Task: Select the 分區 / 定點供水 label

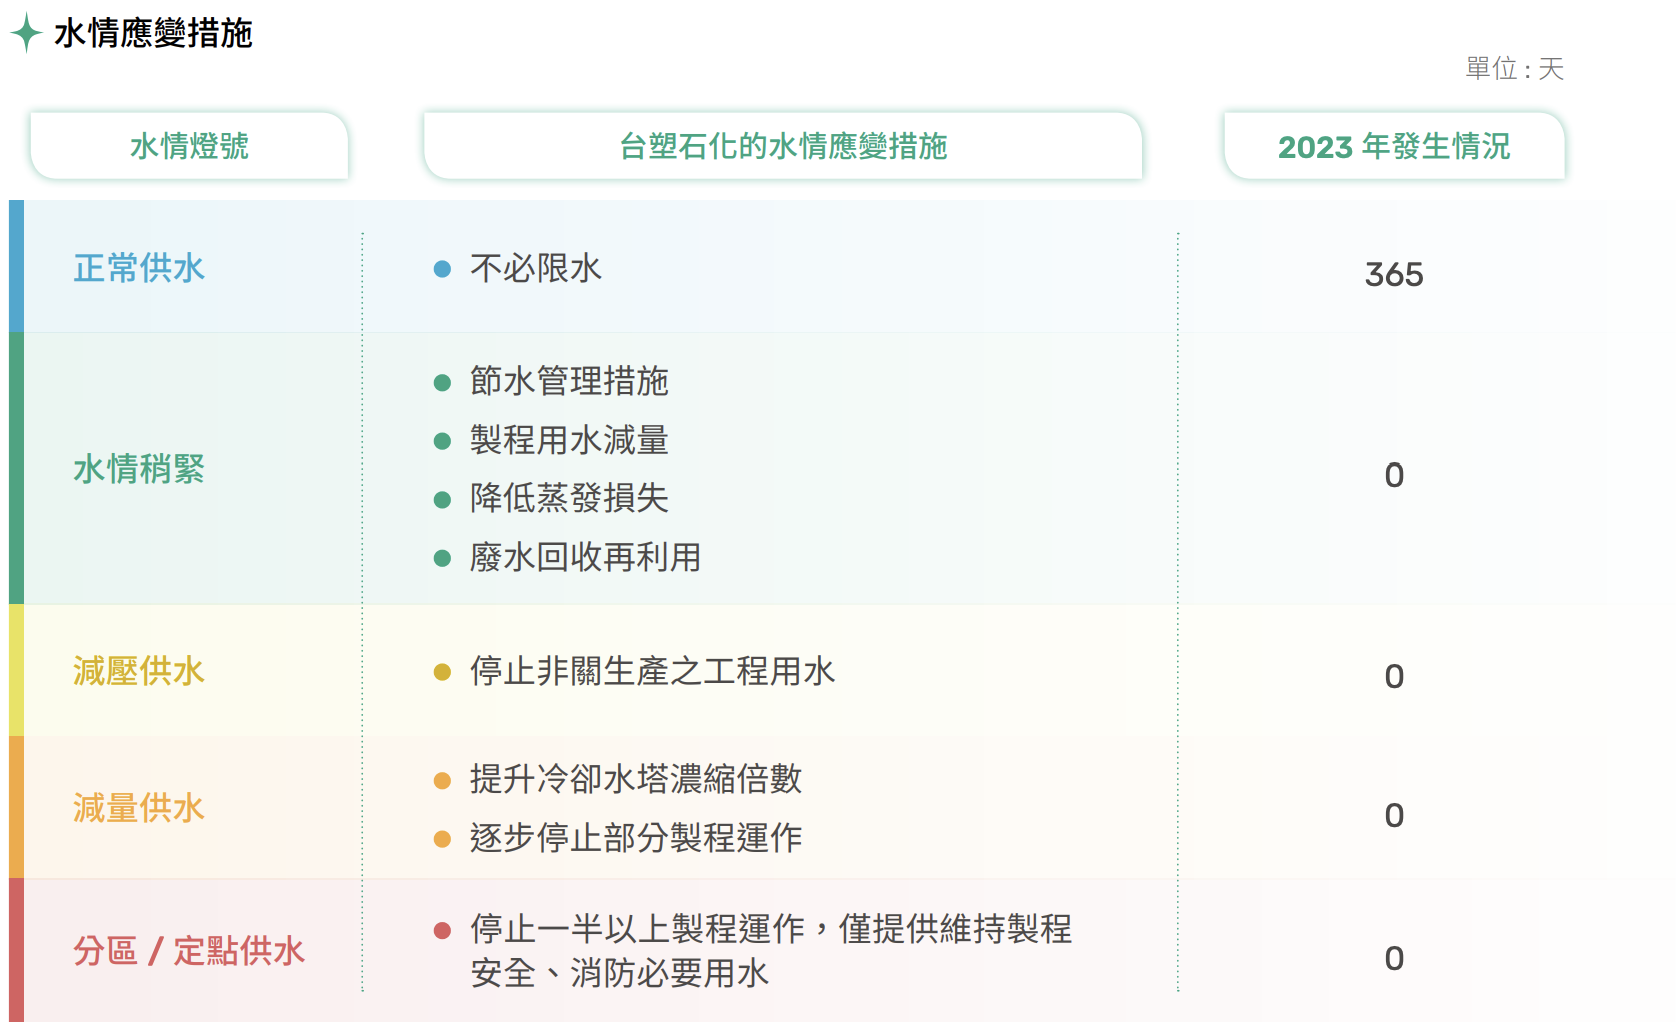Action: [x=189, y=951]
